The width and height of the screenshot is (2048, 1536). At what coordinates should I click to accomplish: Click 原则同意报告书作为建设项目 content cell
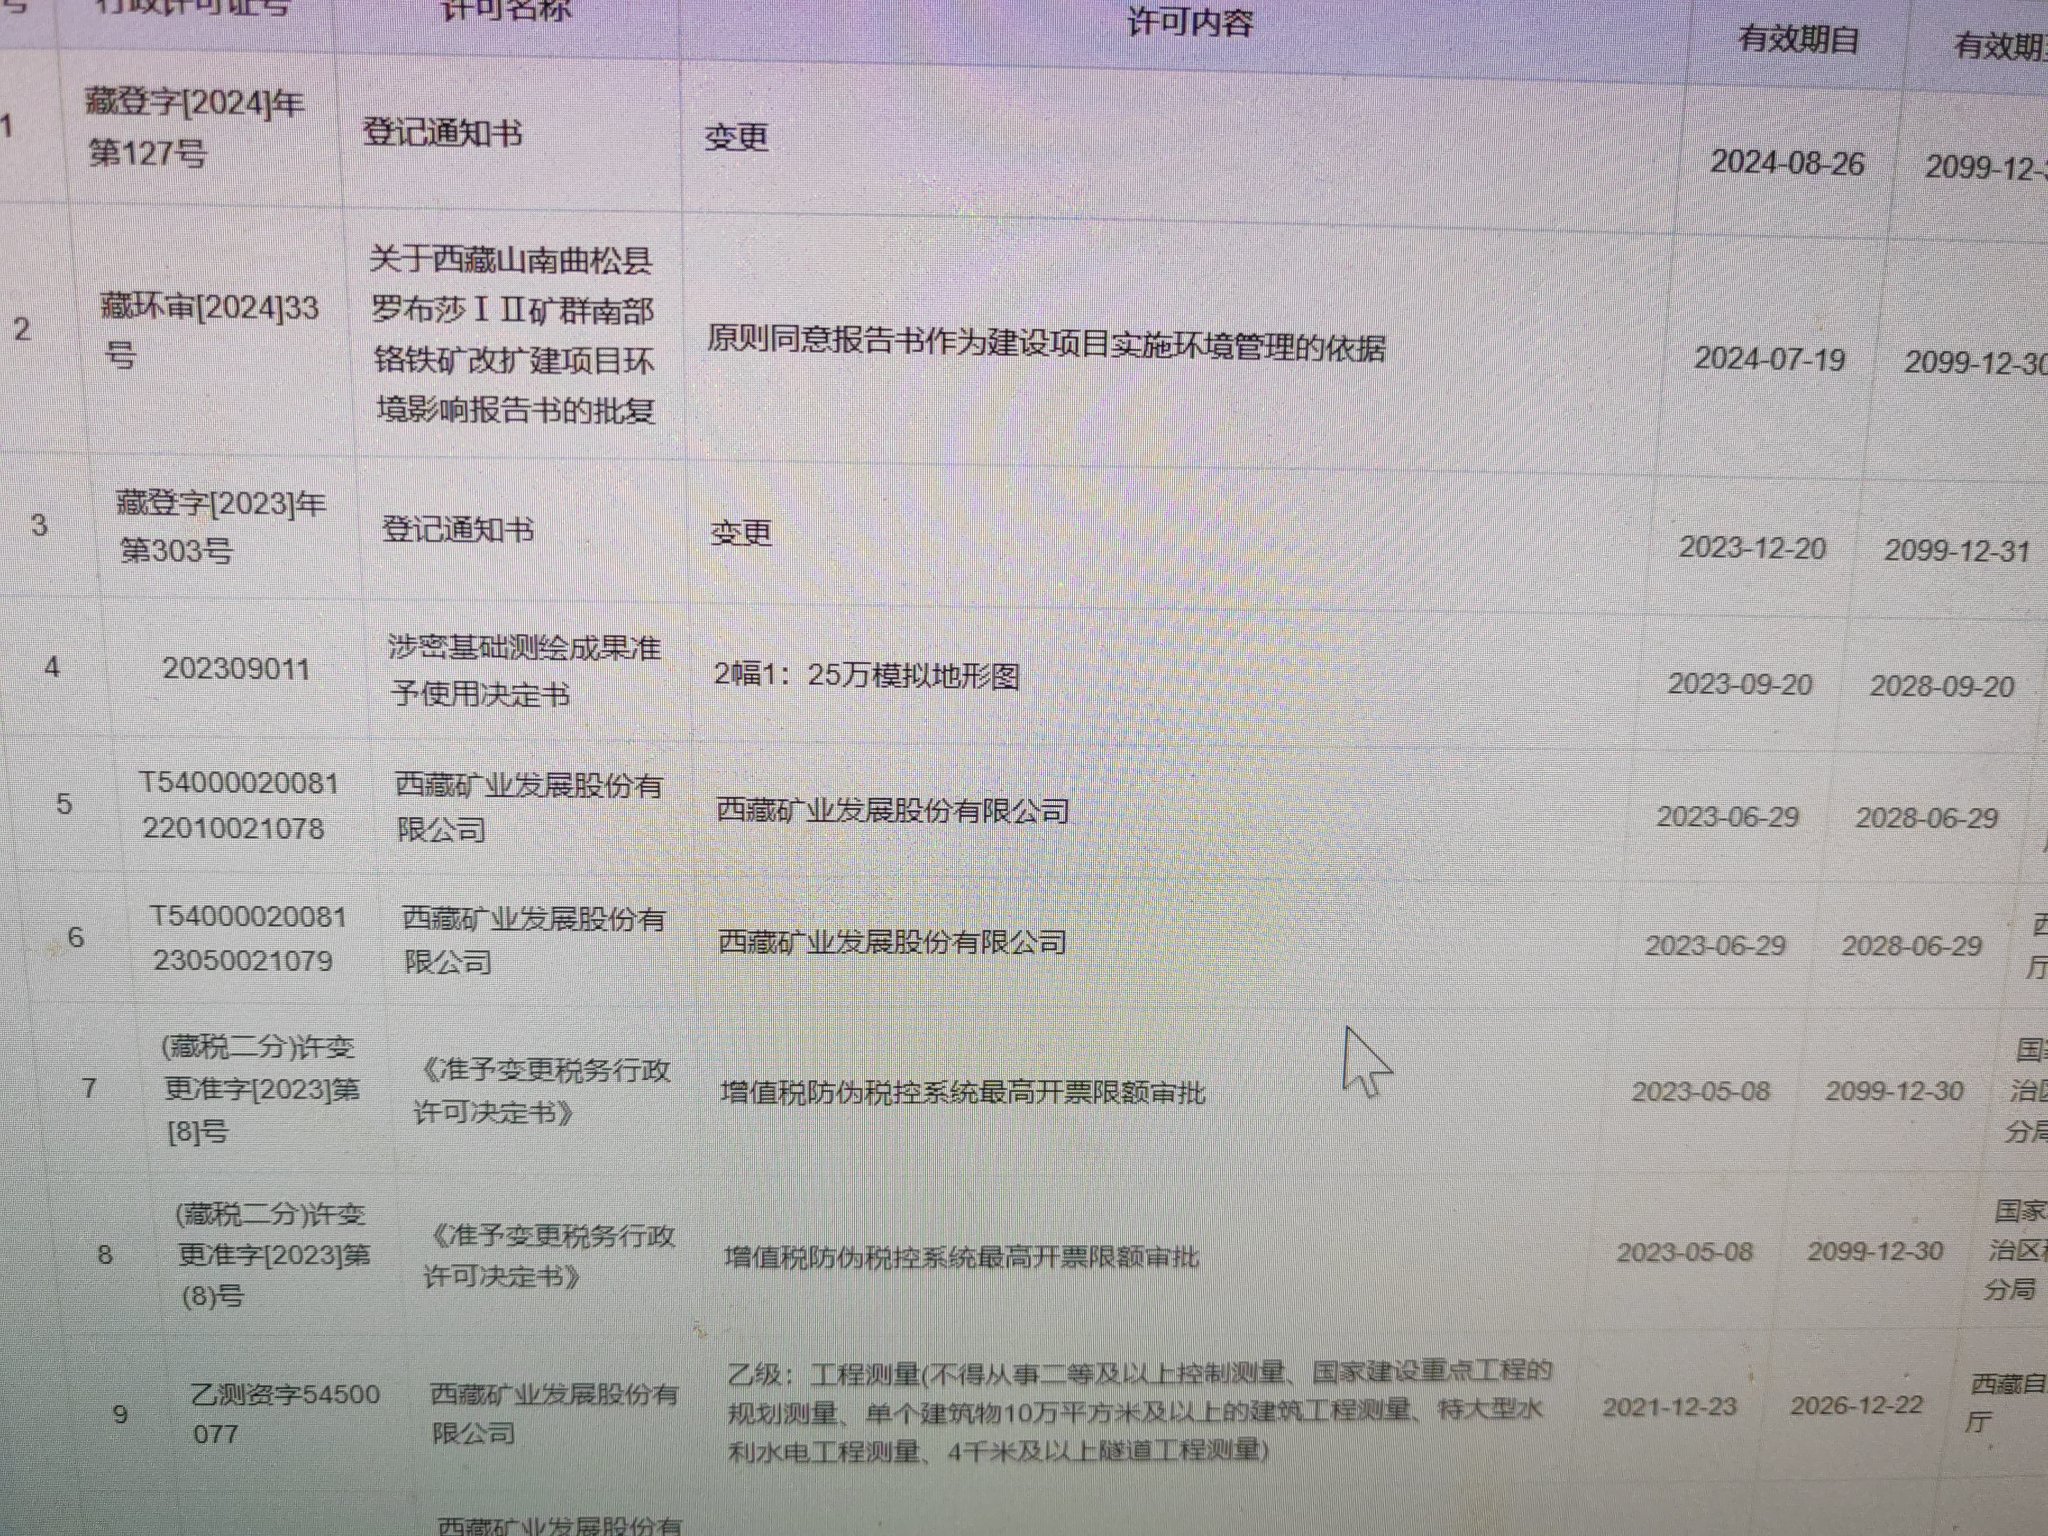coord(1046,343)
